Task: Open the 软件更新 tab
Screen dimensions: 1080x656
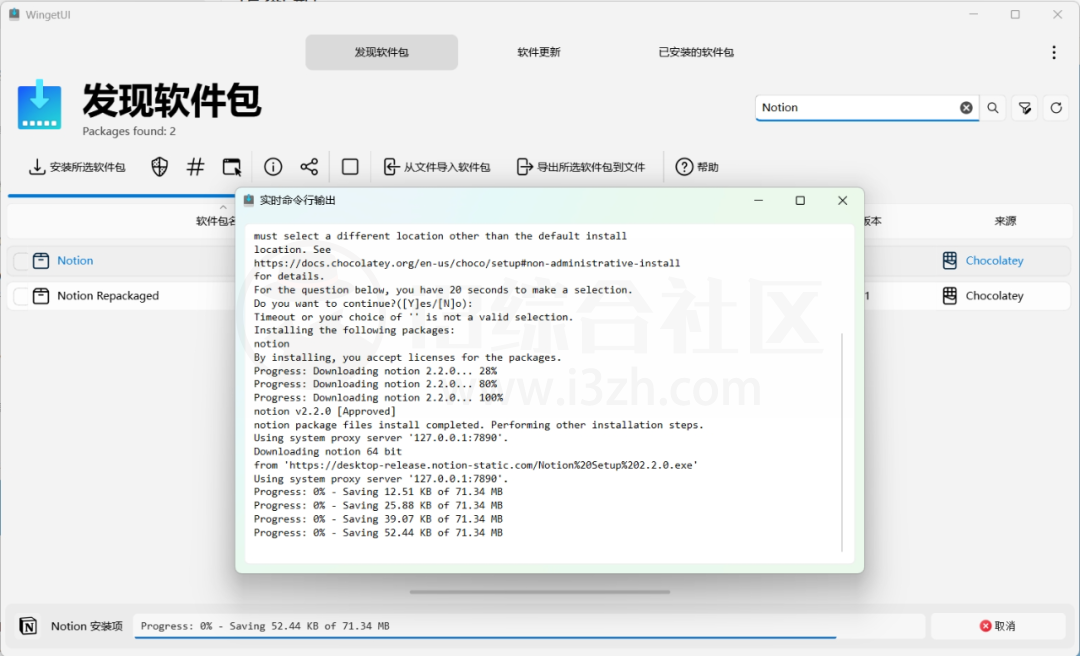Action: click(539, 52)
